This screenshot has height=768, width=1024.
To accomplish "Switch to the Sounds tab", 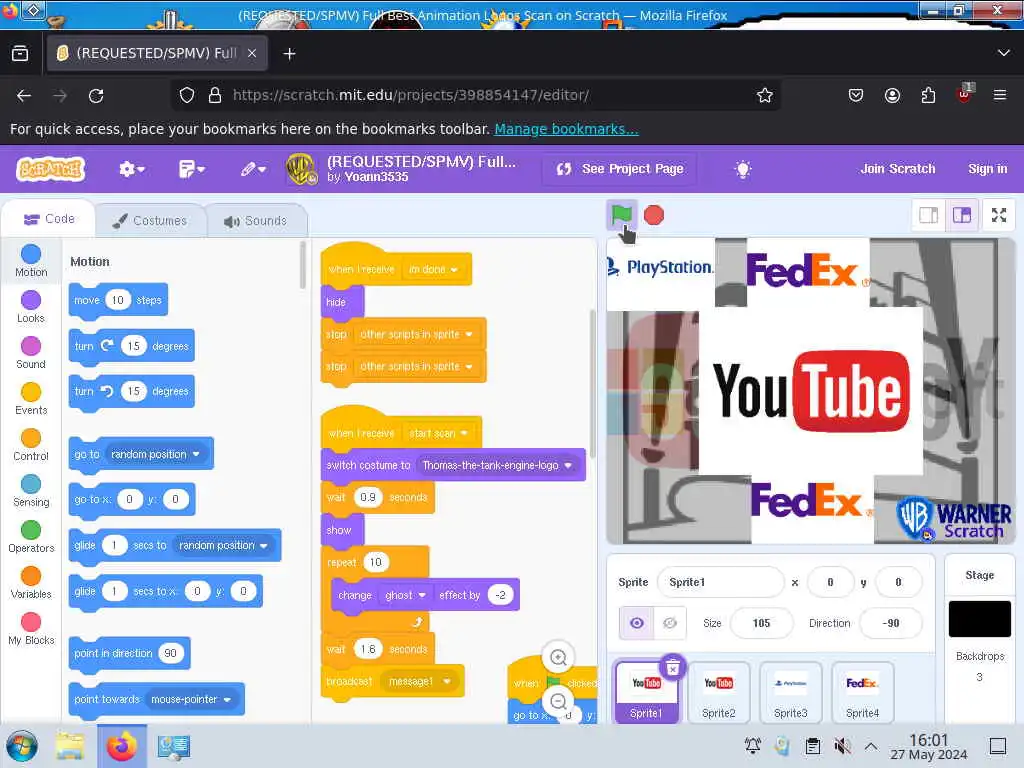I will pos(255,221).
